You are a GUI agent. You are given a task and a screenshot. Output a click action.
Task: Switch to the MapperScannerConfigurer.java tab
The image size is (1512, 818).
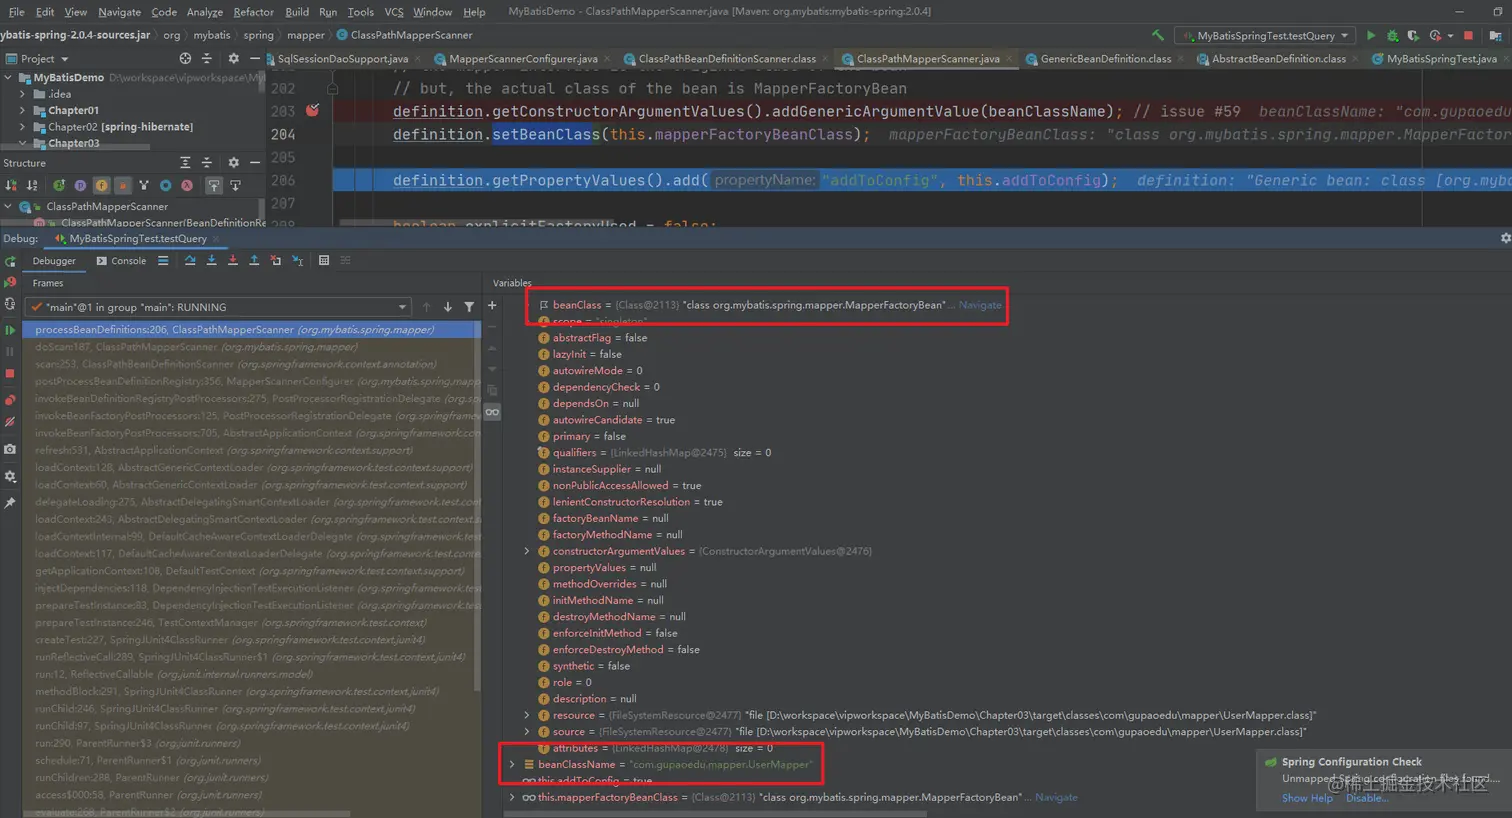523,59
